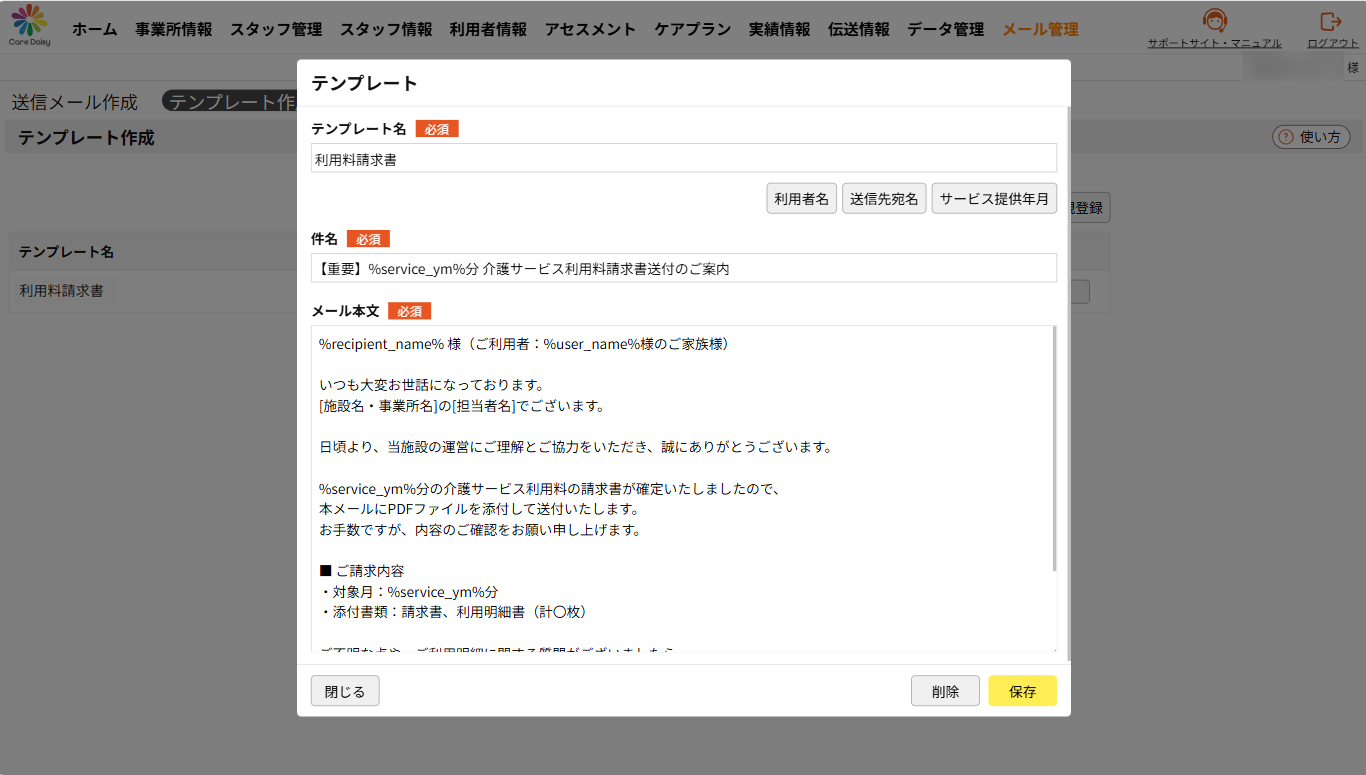1366x775 pixels.
Task: Click the ログアウト link text
Action: click(x=1333, y=43)
